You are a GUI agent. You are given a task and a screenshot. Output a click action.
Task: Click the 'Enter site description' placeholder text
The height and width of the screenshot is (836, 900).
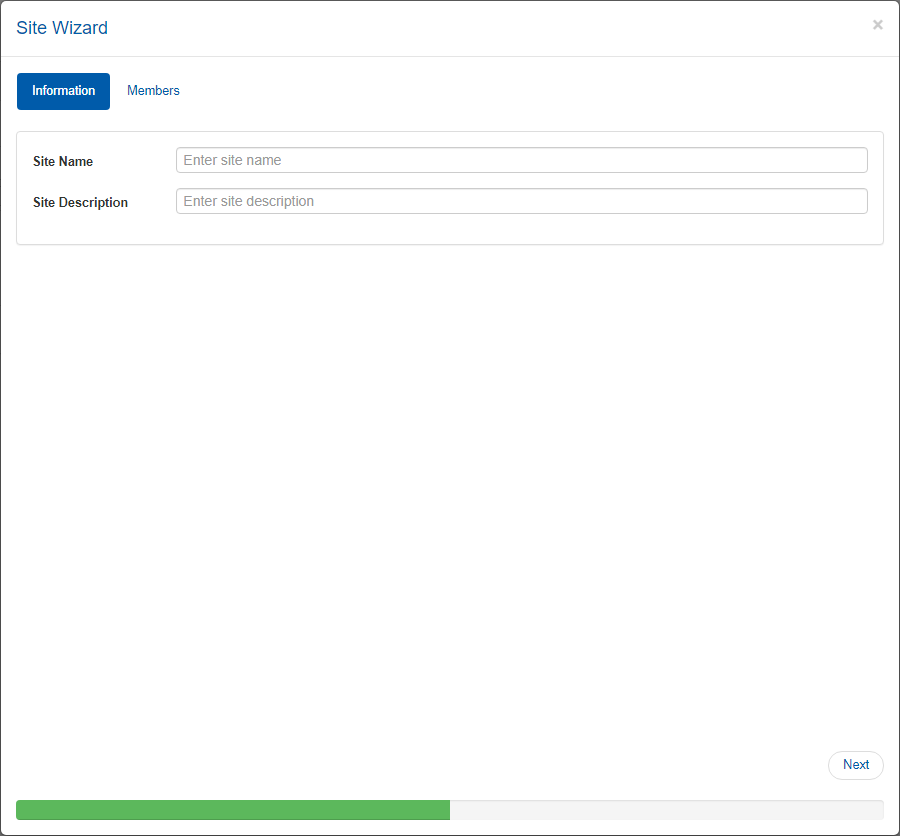(248, 201)
